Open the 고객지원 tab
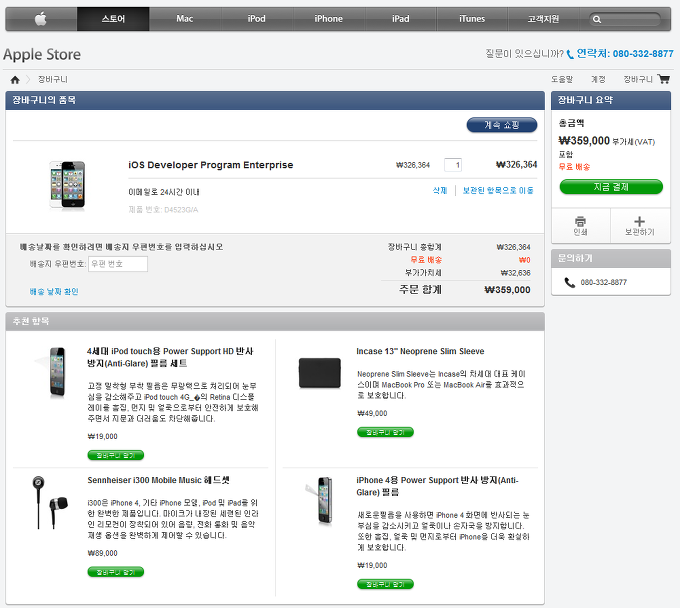680x608 pixels. [x=543, y=19]
